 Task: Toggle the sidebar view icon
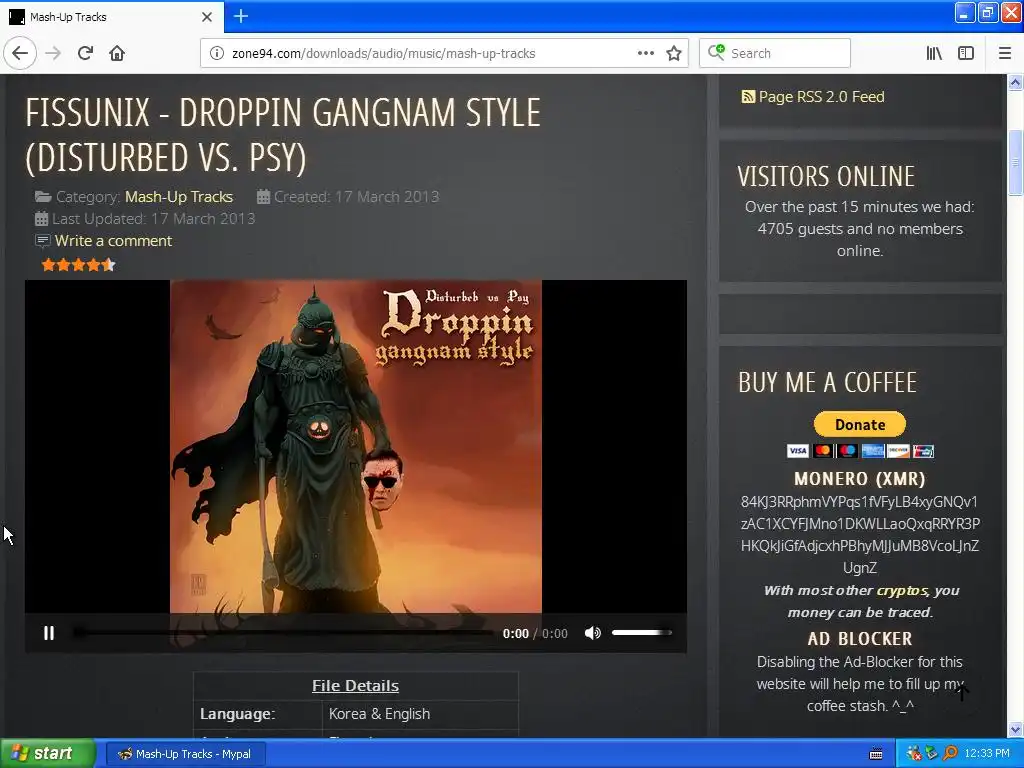point(966,53)
